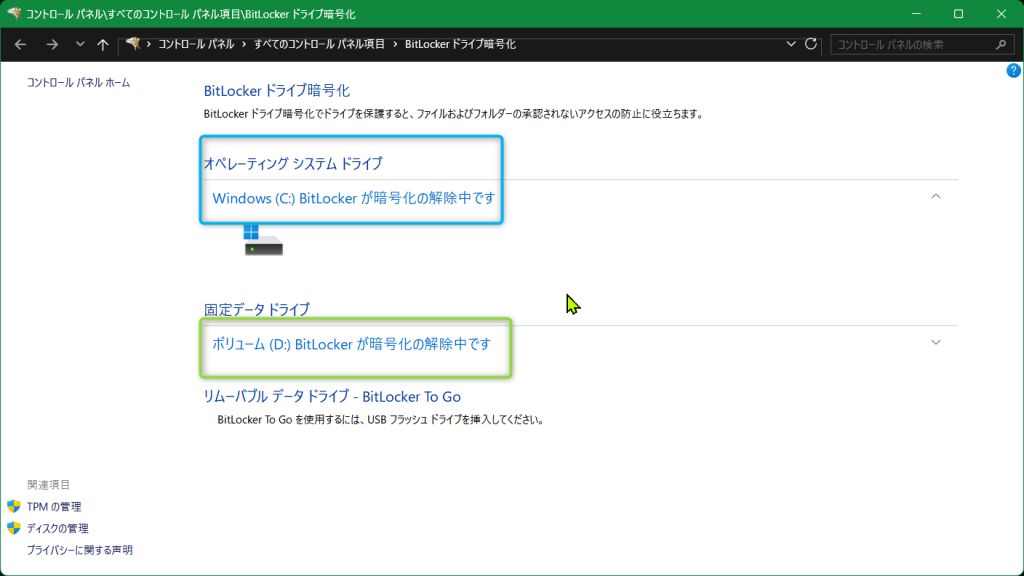
Task: Open help with the blue question icon
Action: click(x=1013, y=71)
